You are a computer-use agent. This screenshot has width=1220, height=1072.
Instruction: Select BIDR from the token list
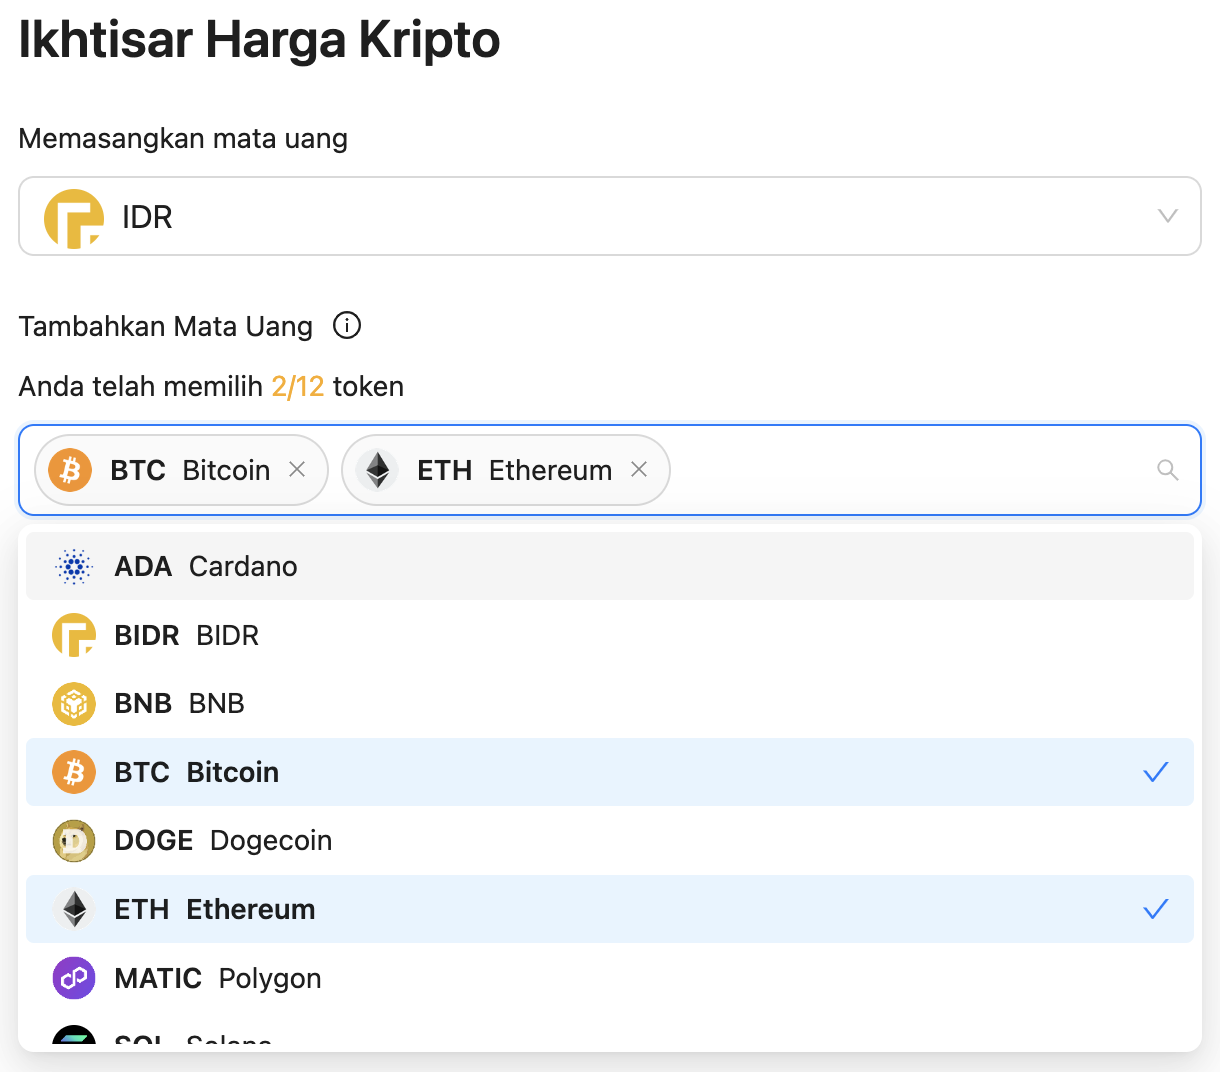[x=610, y=635]
